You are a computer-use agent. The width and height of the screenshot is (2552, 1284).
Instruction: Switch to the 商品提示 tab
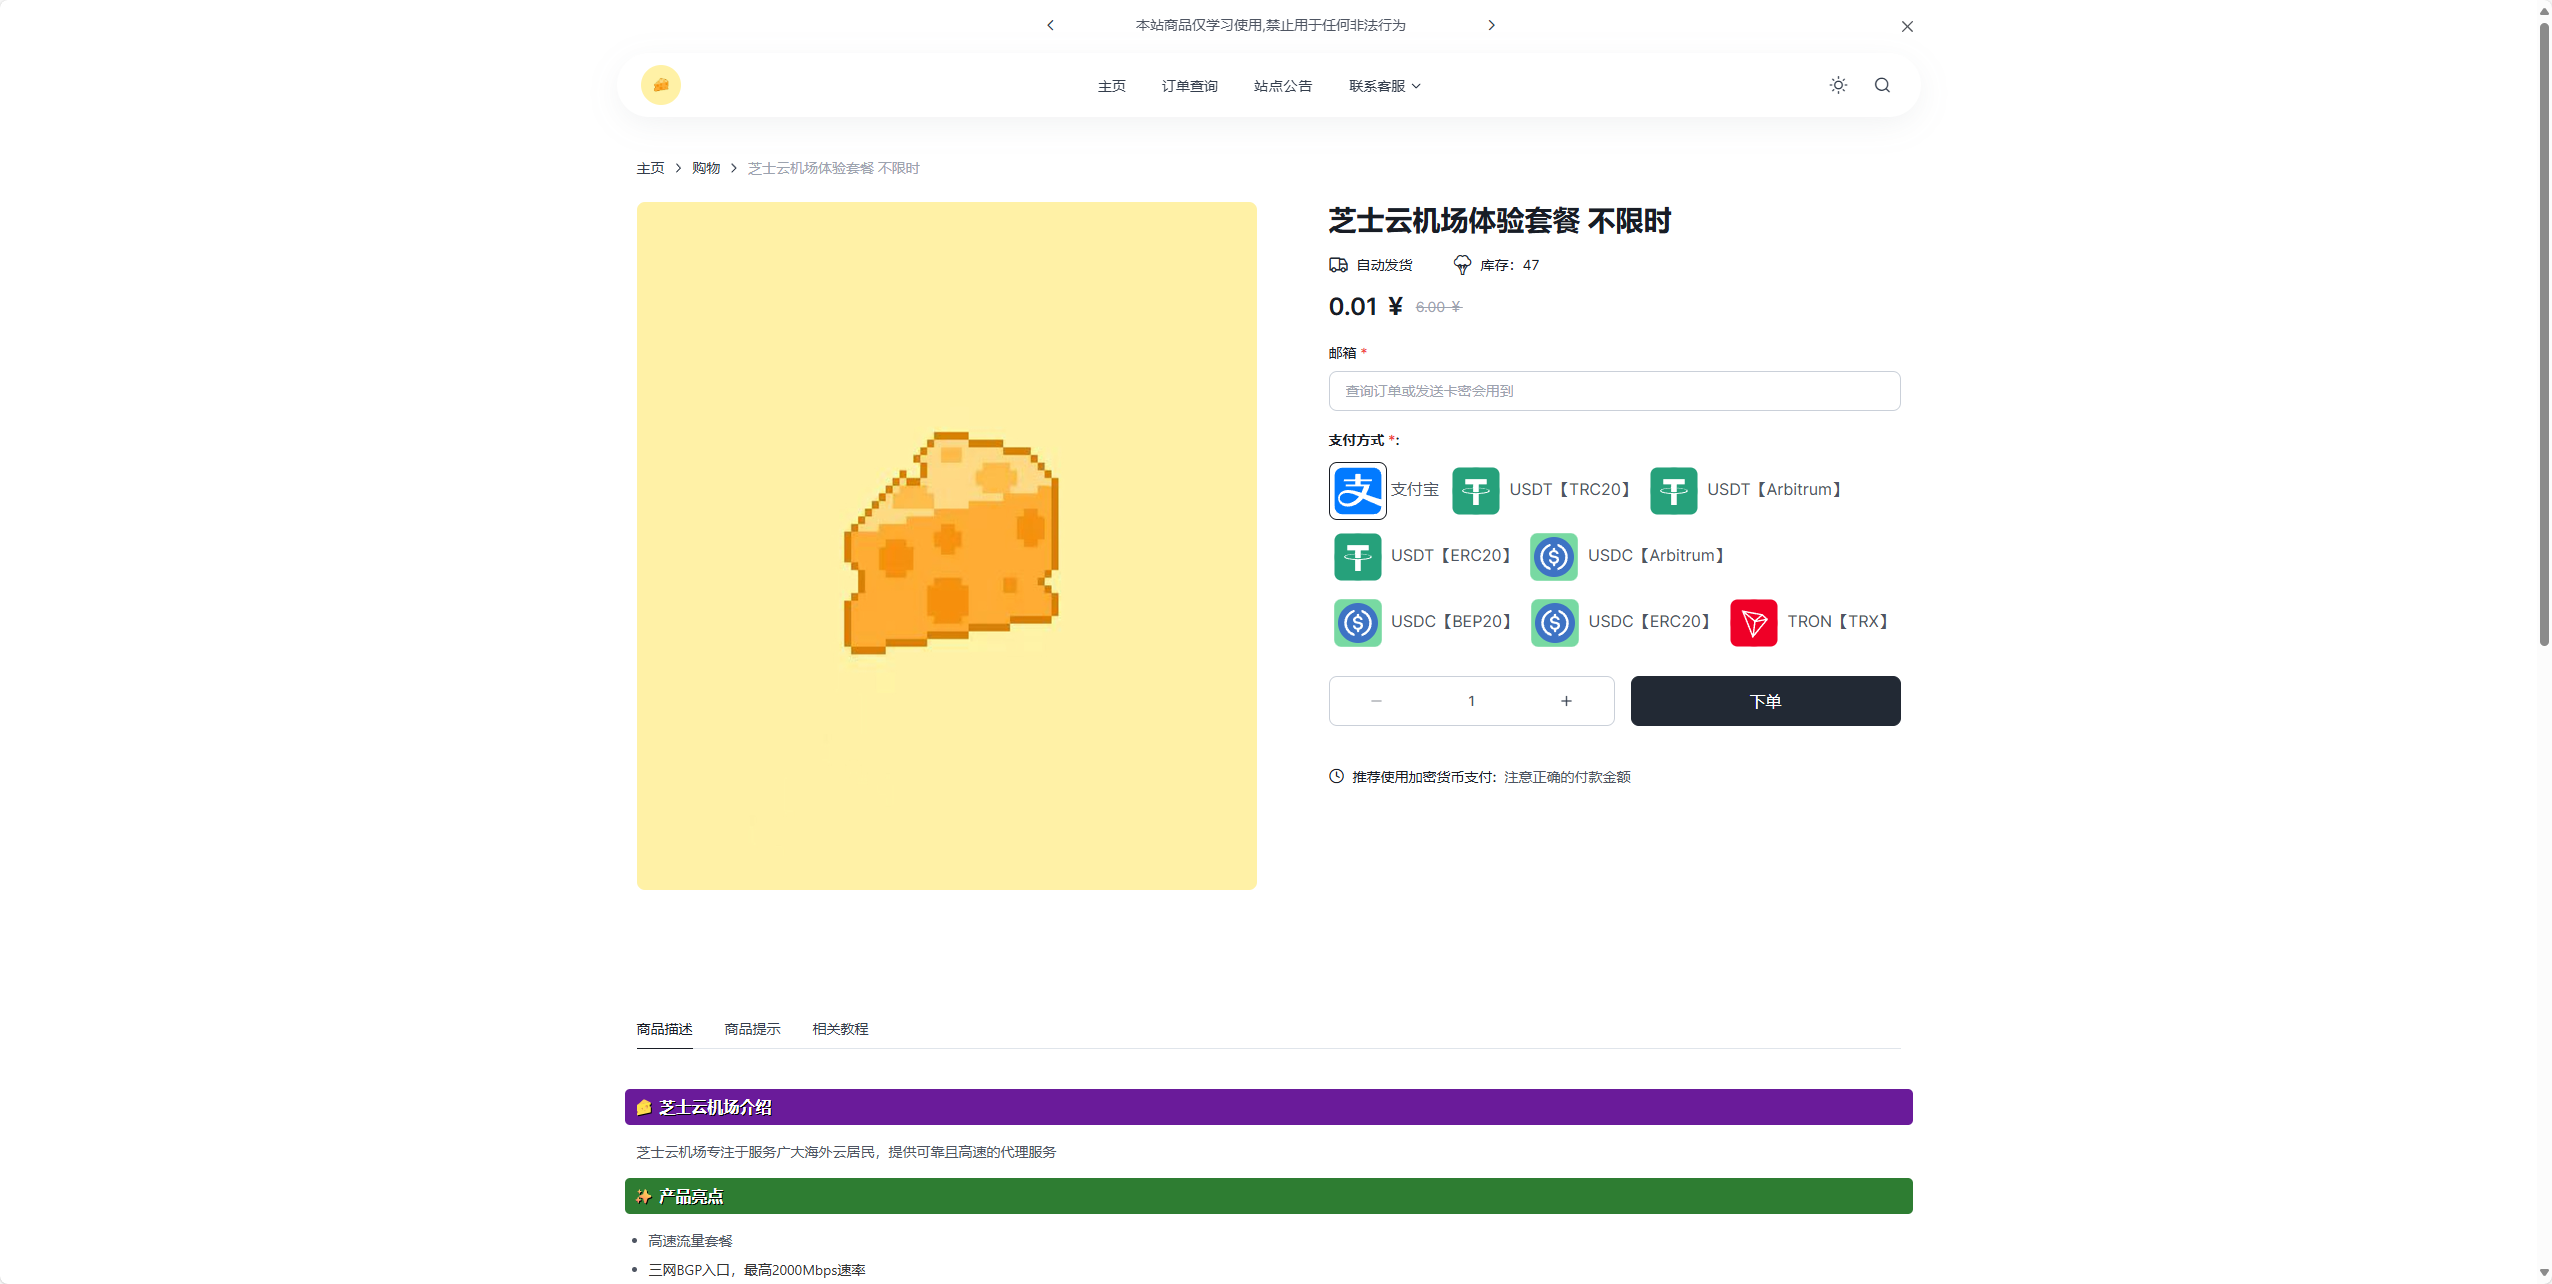click(x=752, y=1029)
